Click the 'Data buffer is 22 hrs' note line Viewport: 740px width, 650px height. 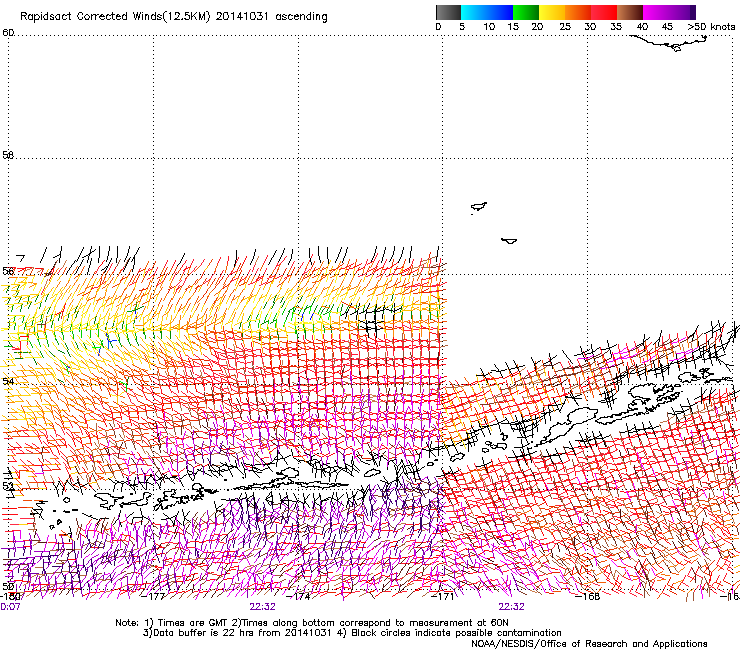pos(352,633)
